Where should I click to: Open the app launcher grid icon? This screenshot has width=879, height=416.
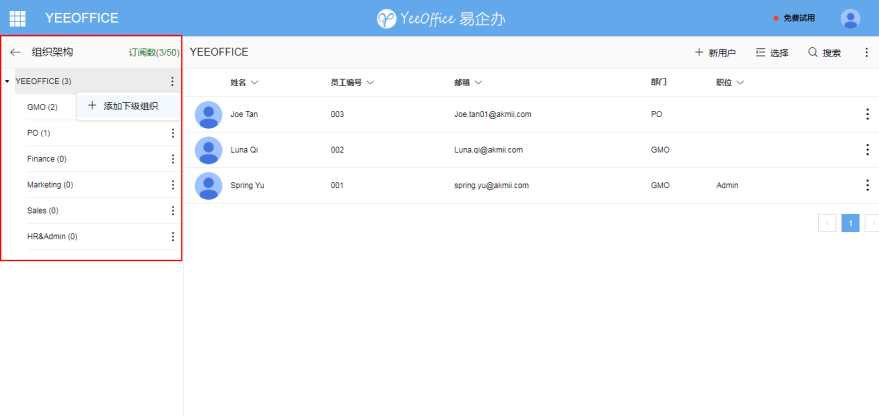pos(17,19)
